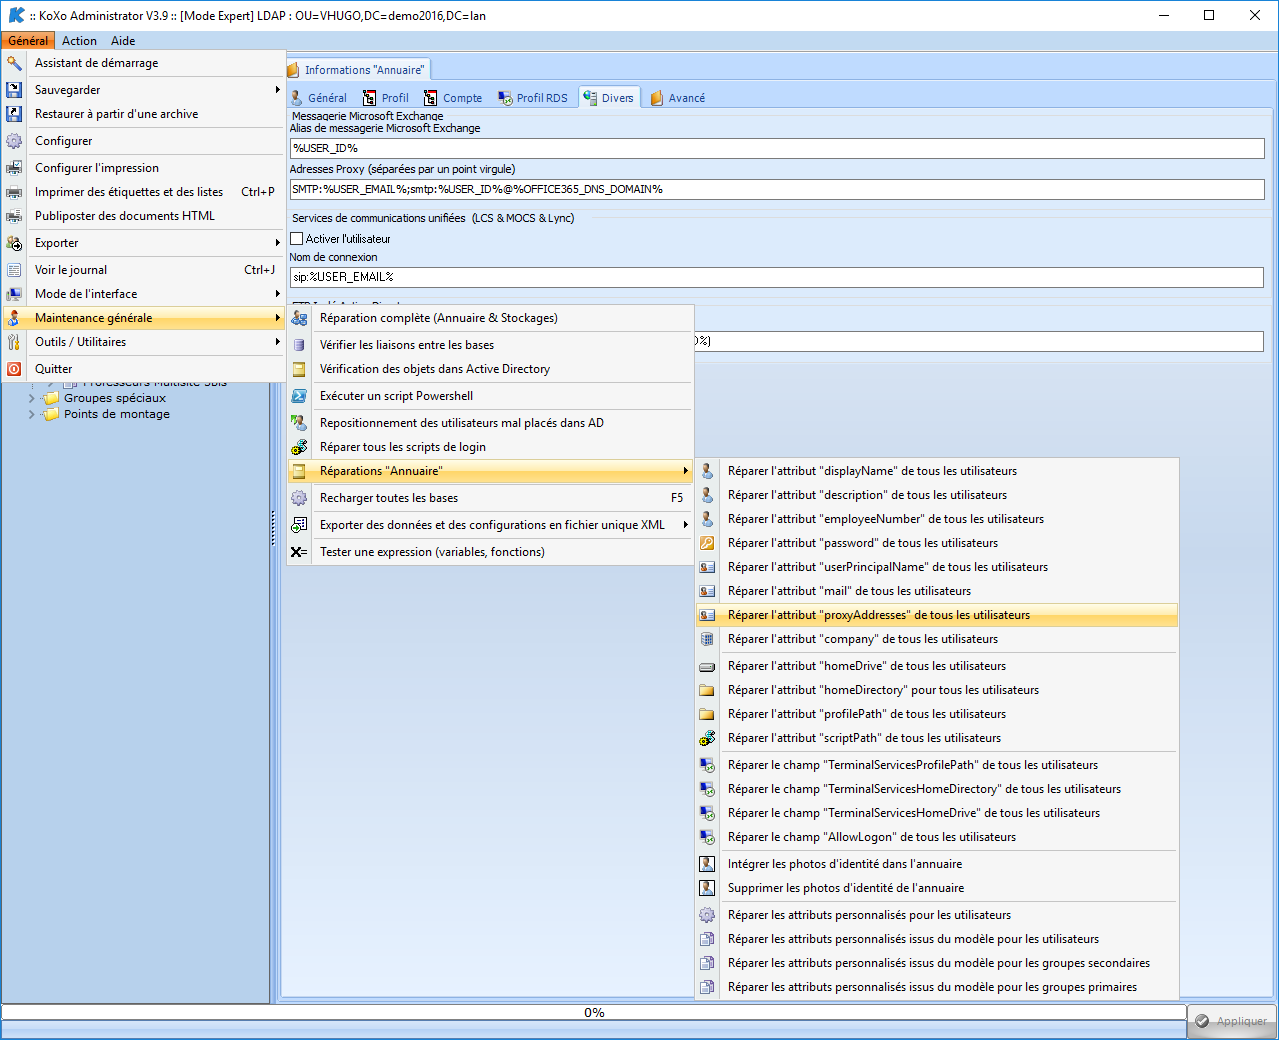This screenshot has height=1040, width=1279.
Task: Select Réparer l'attribut userPrincipalName de tous les utilisateurs
Action: (937, 567)
